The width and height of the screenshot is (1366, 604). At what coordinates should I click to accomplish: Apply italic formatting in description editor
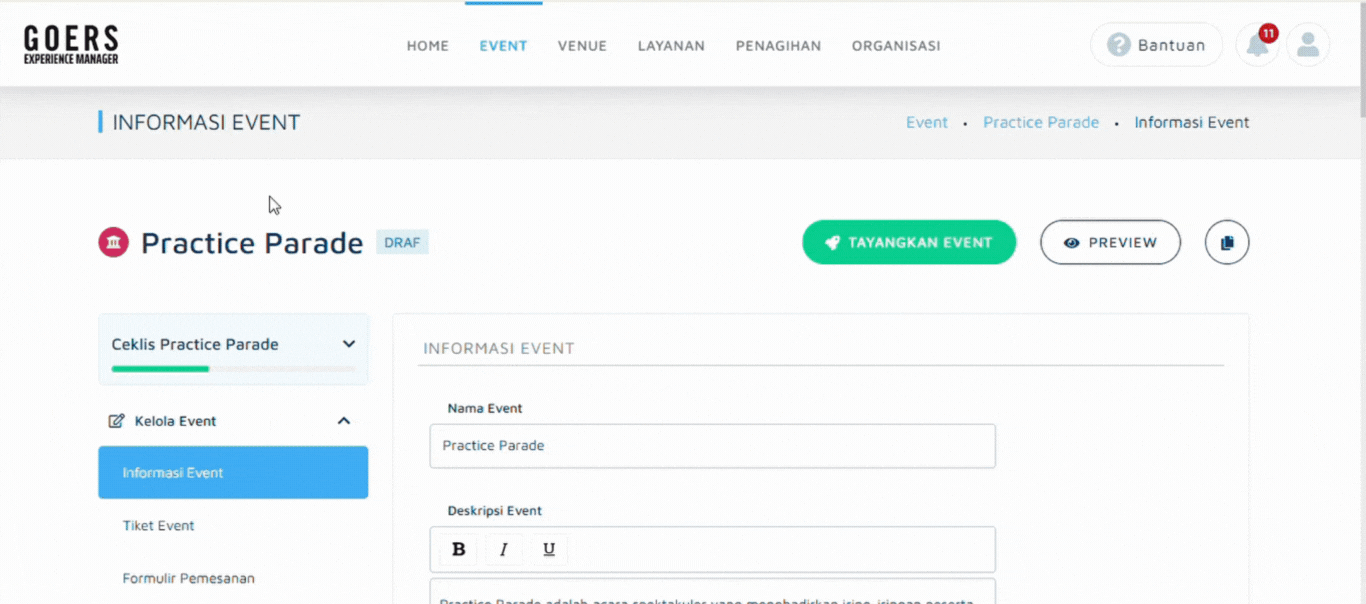click(504, 549)
